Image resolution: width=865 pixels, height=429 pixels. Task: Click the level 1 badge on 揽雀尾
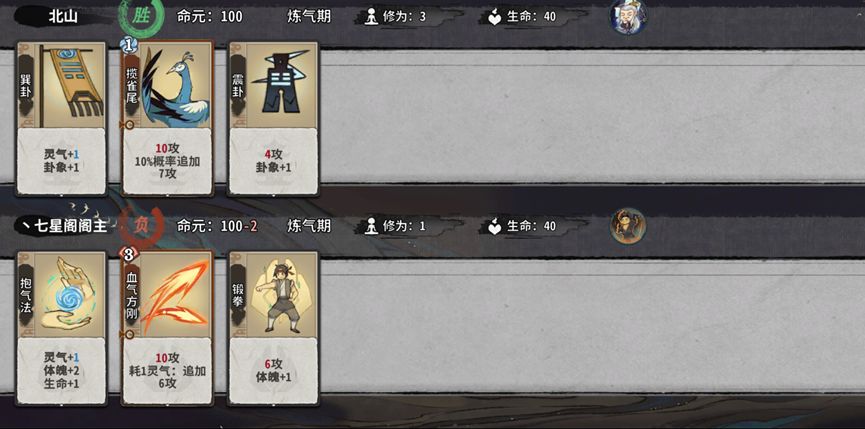tap(129, 46)
